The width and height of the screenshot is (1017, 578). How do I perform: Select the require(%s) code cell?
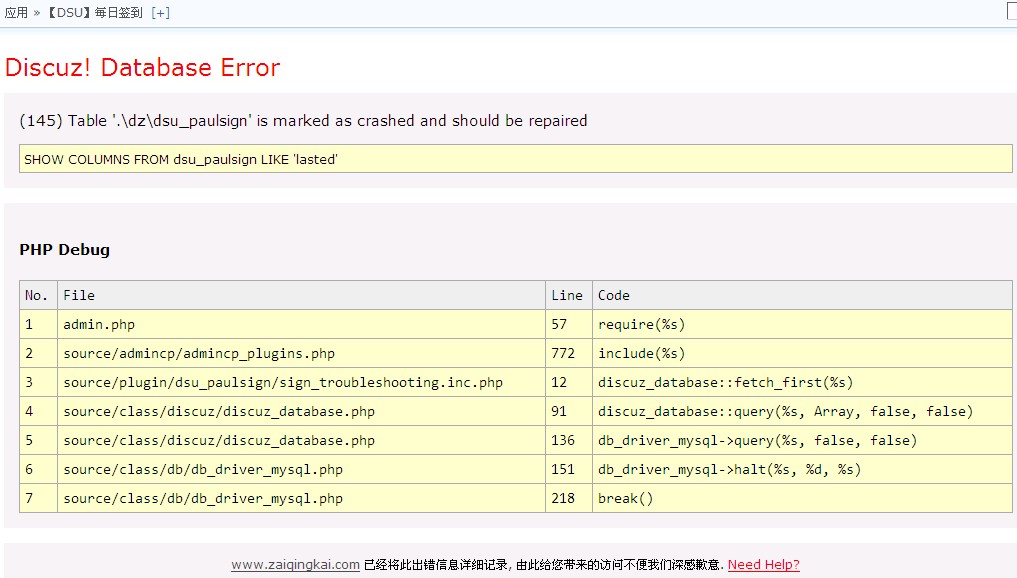(x=802, y=324)
